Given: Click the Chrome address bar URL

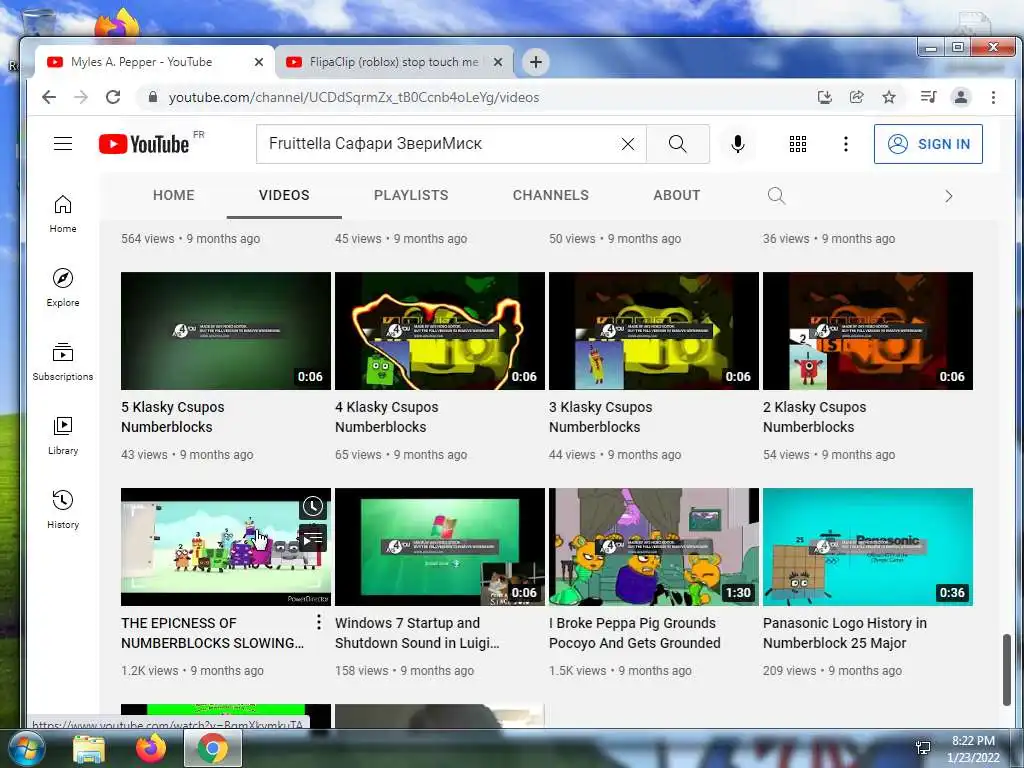Looking at the screenshot, I should click(354, 97).
